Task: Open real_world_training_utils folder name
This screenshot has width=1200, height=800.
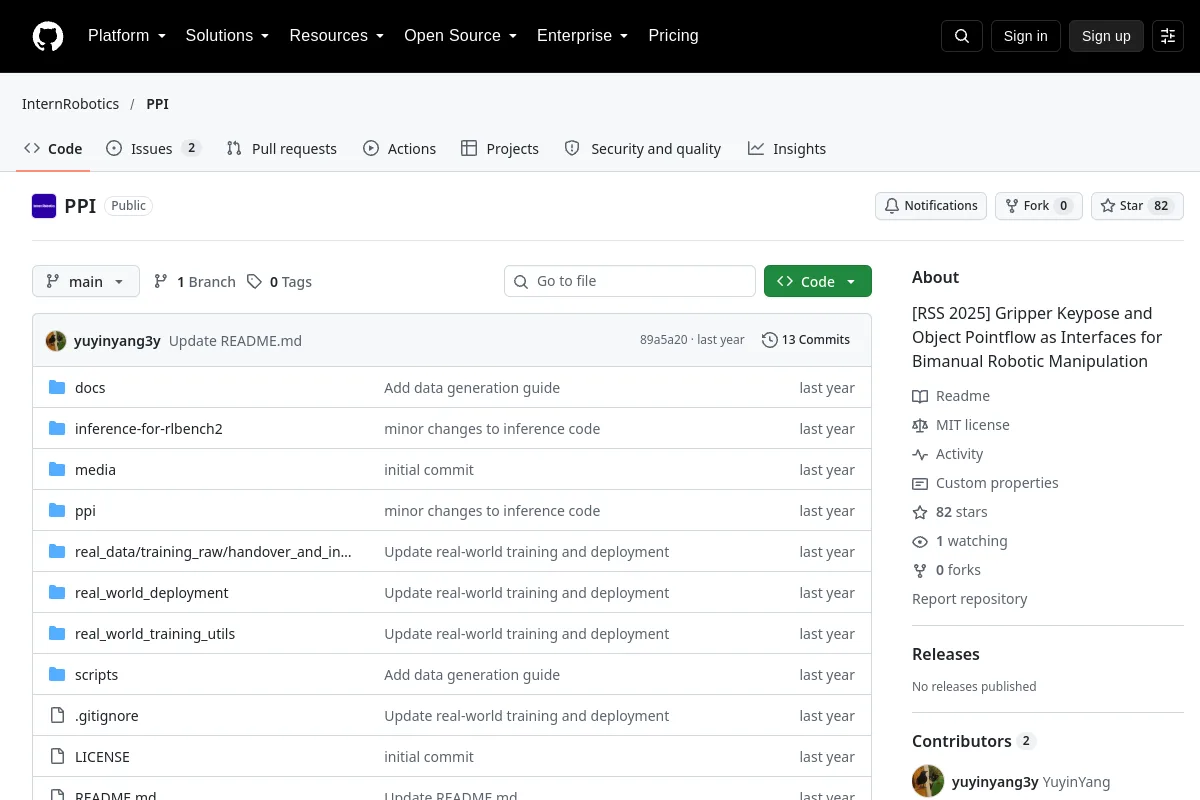Action: pyautogui.click(x=155, y=634)
